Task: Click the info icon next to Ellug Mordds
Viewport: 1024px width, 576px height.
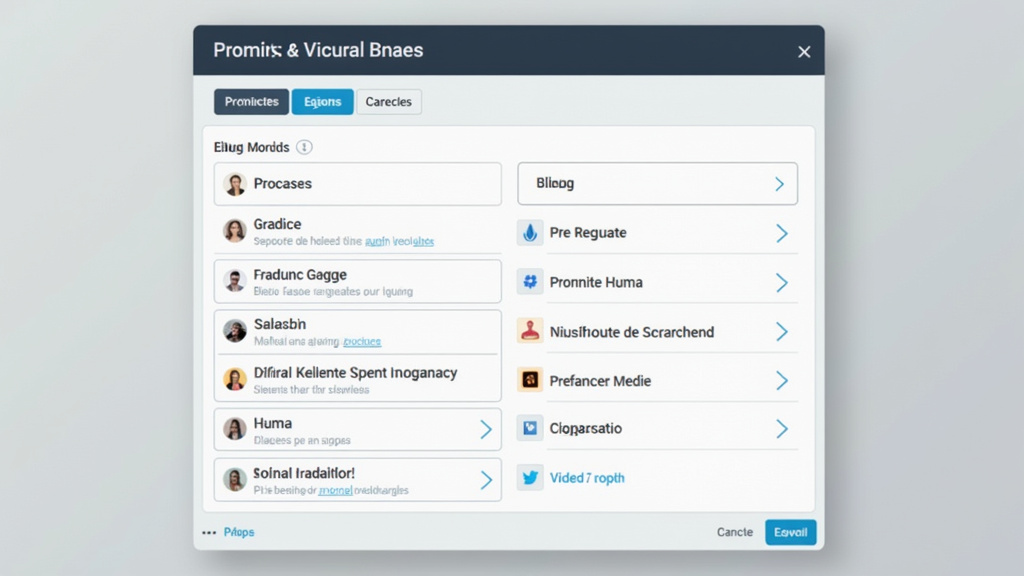Action: tap(304, 147)
